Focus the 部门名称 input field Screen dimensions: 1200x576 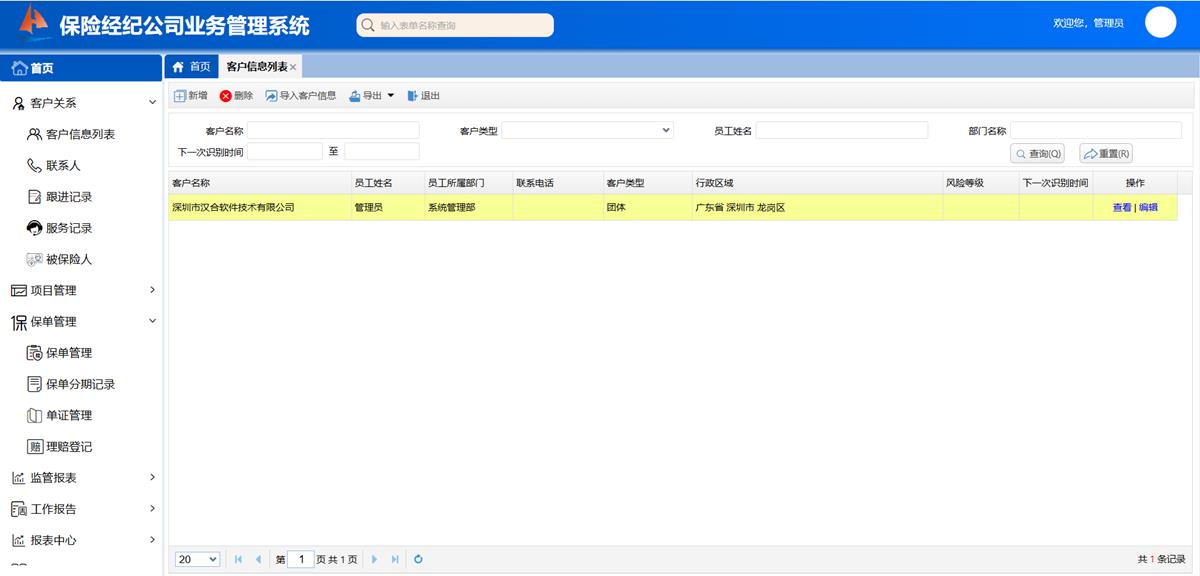pos(1096,130)
